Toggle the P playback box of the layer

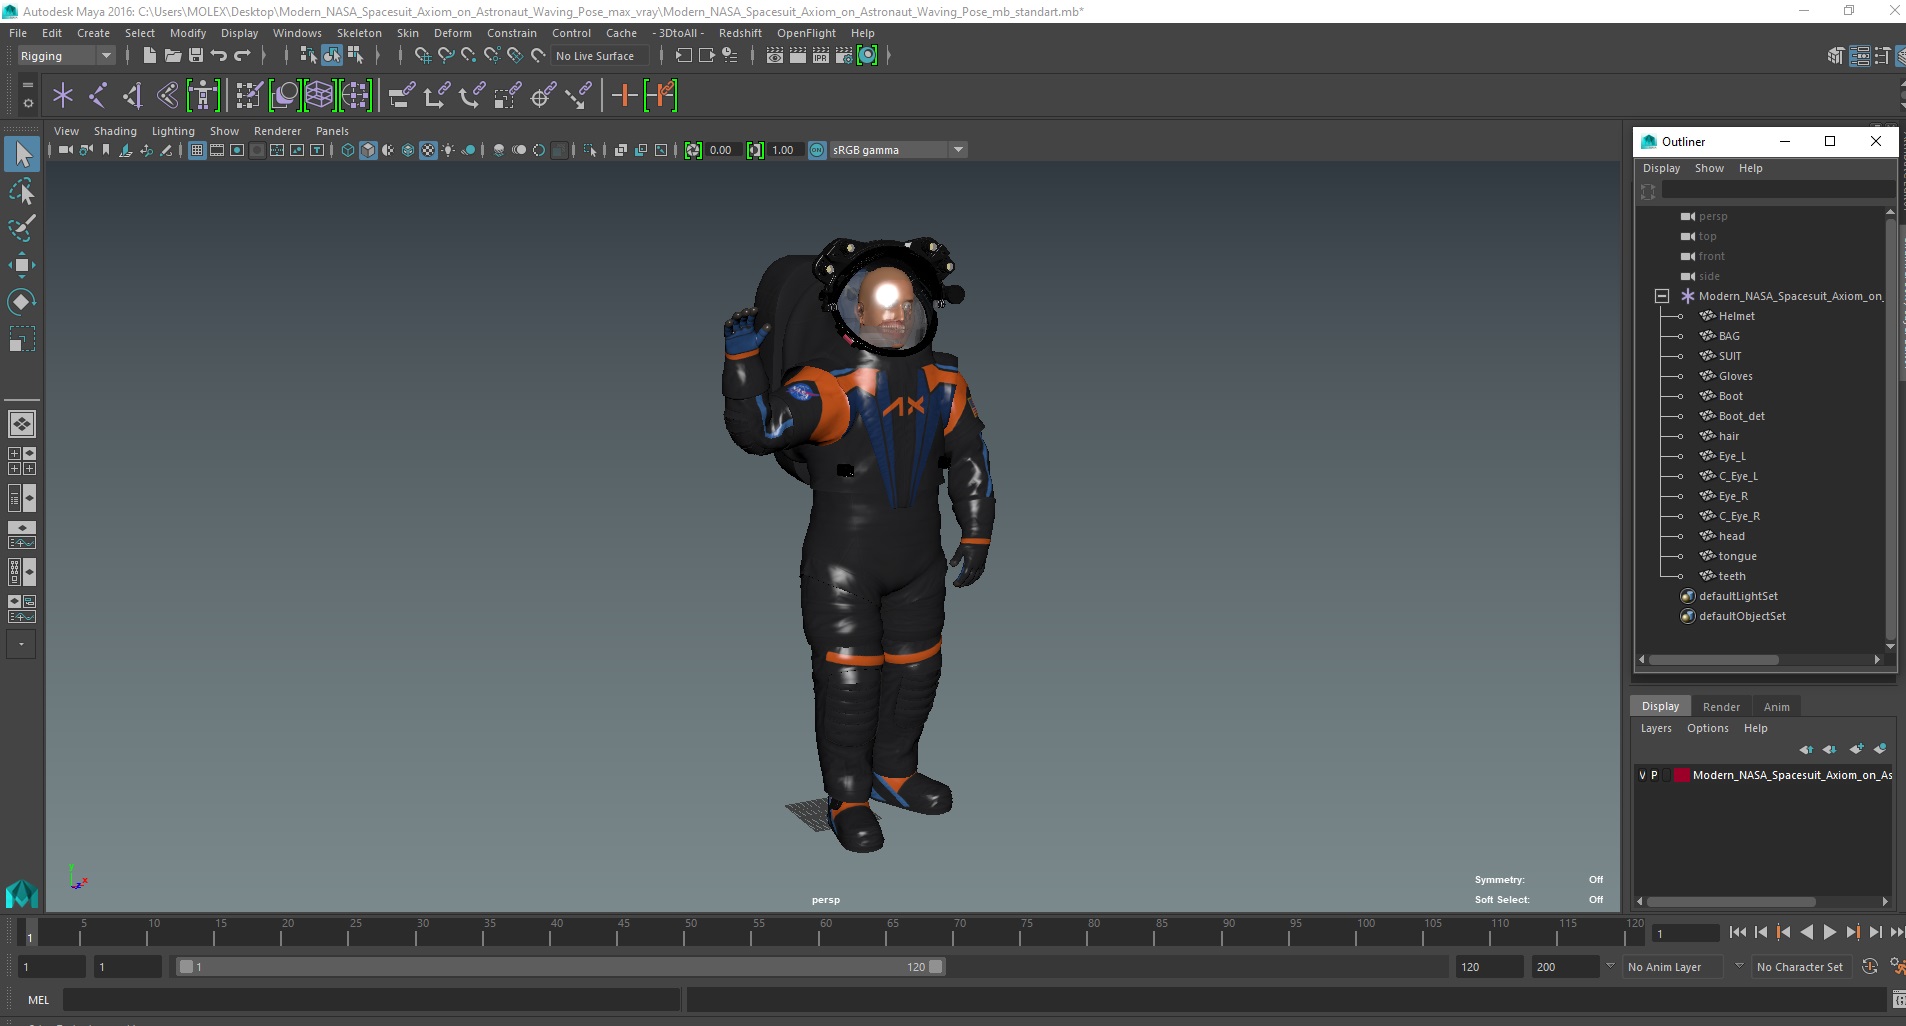coord(1654,775)
